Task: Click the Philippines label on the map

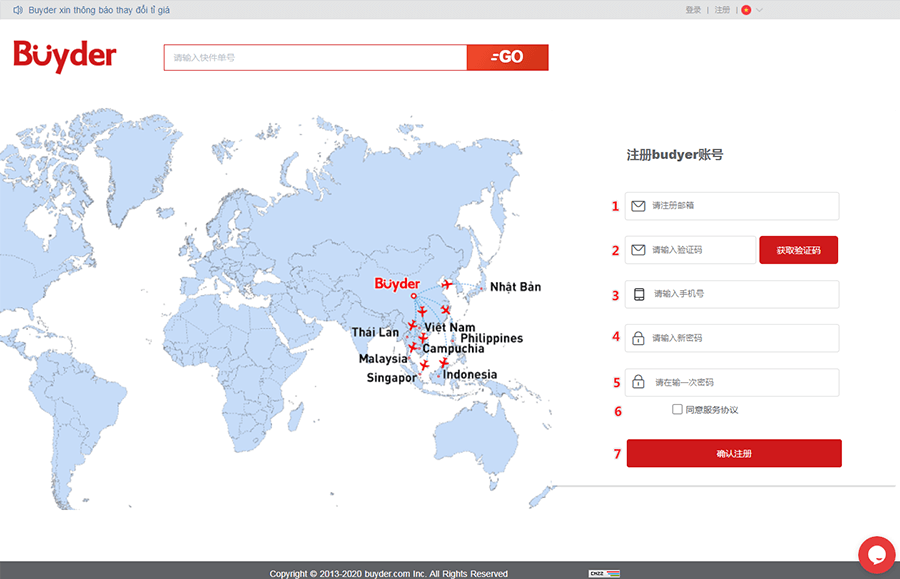Action: (x=492, y=338)
